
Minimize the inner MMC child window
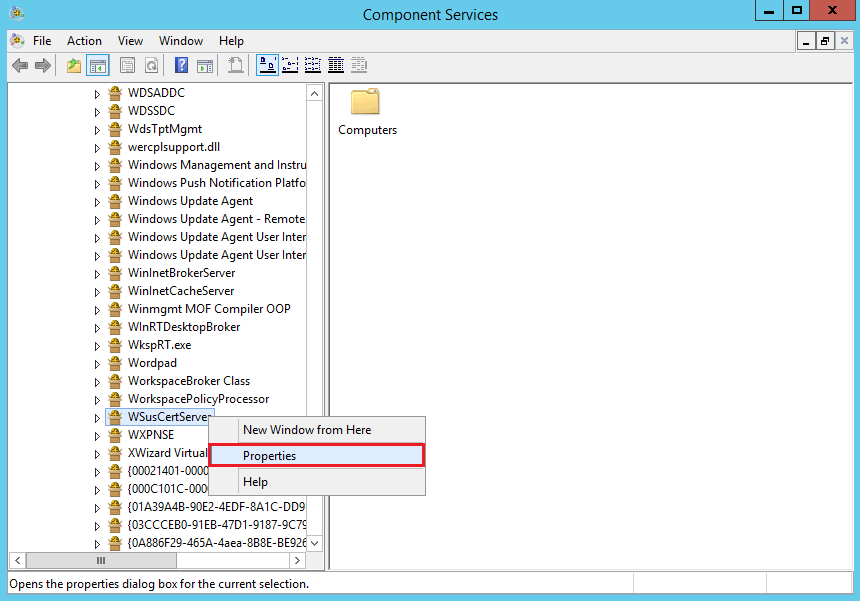click(806, 41)
